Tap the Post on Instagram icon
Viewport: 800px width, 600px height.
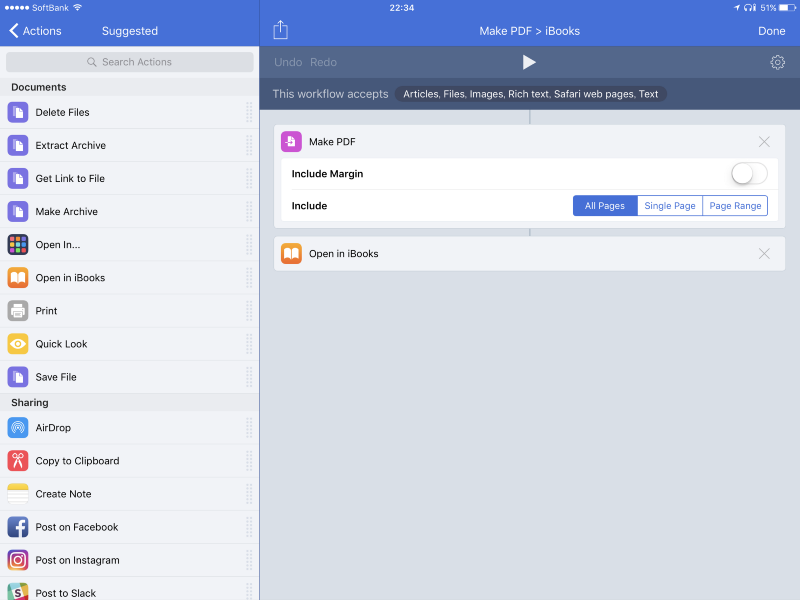tap(18, 560)
